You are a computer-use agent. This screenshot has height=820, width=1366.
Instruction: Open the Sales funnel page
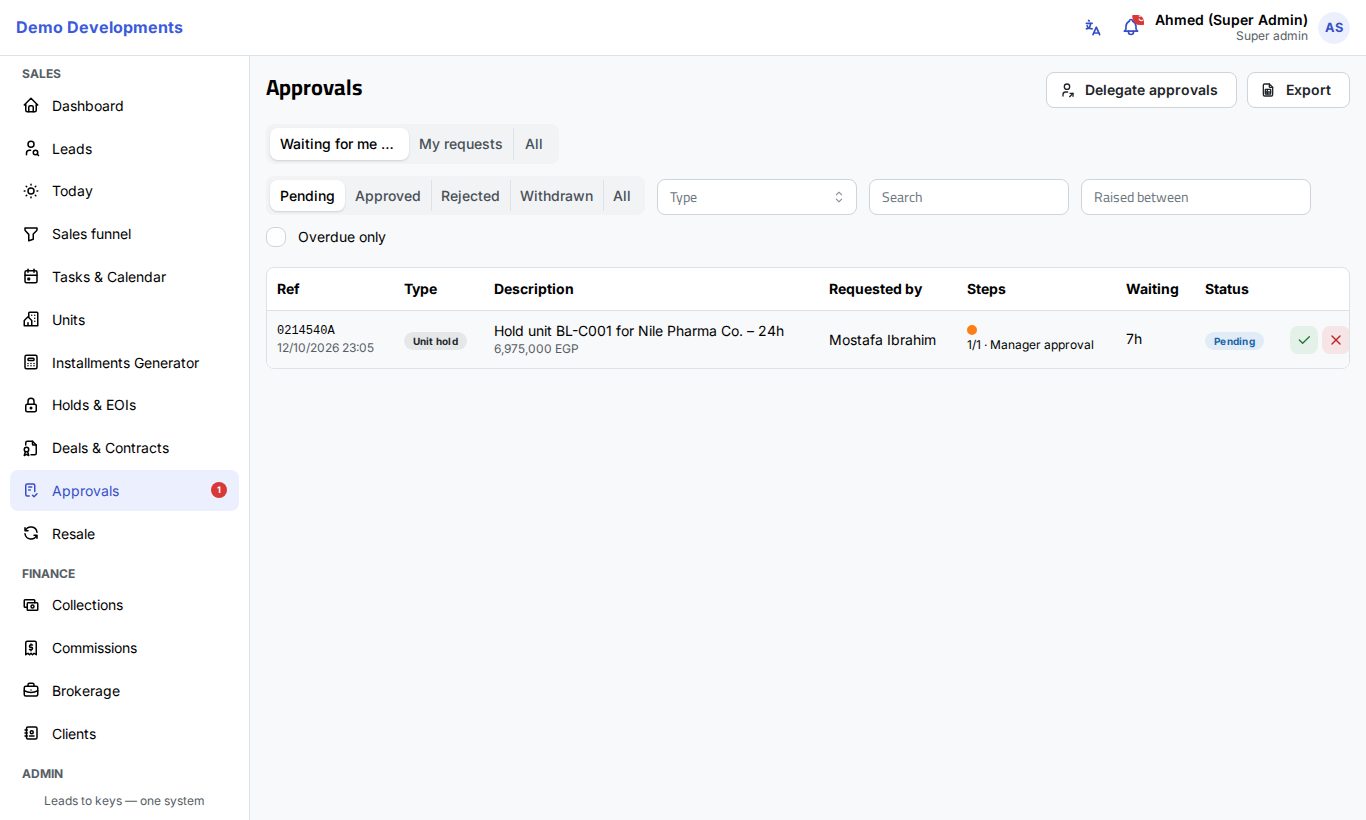point(124,234)
